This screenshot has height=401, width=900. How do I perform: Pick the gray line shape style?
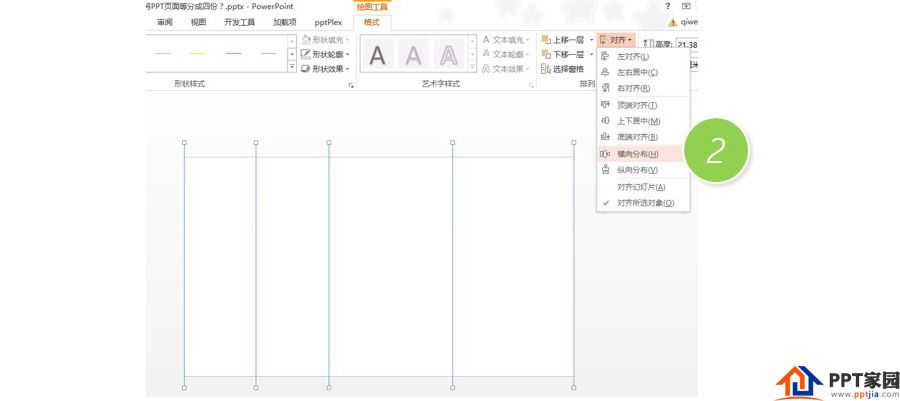tap(162, 54)
